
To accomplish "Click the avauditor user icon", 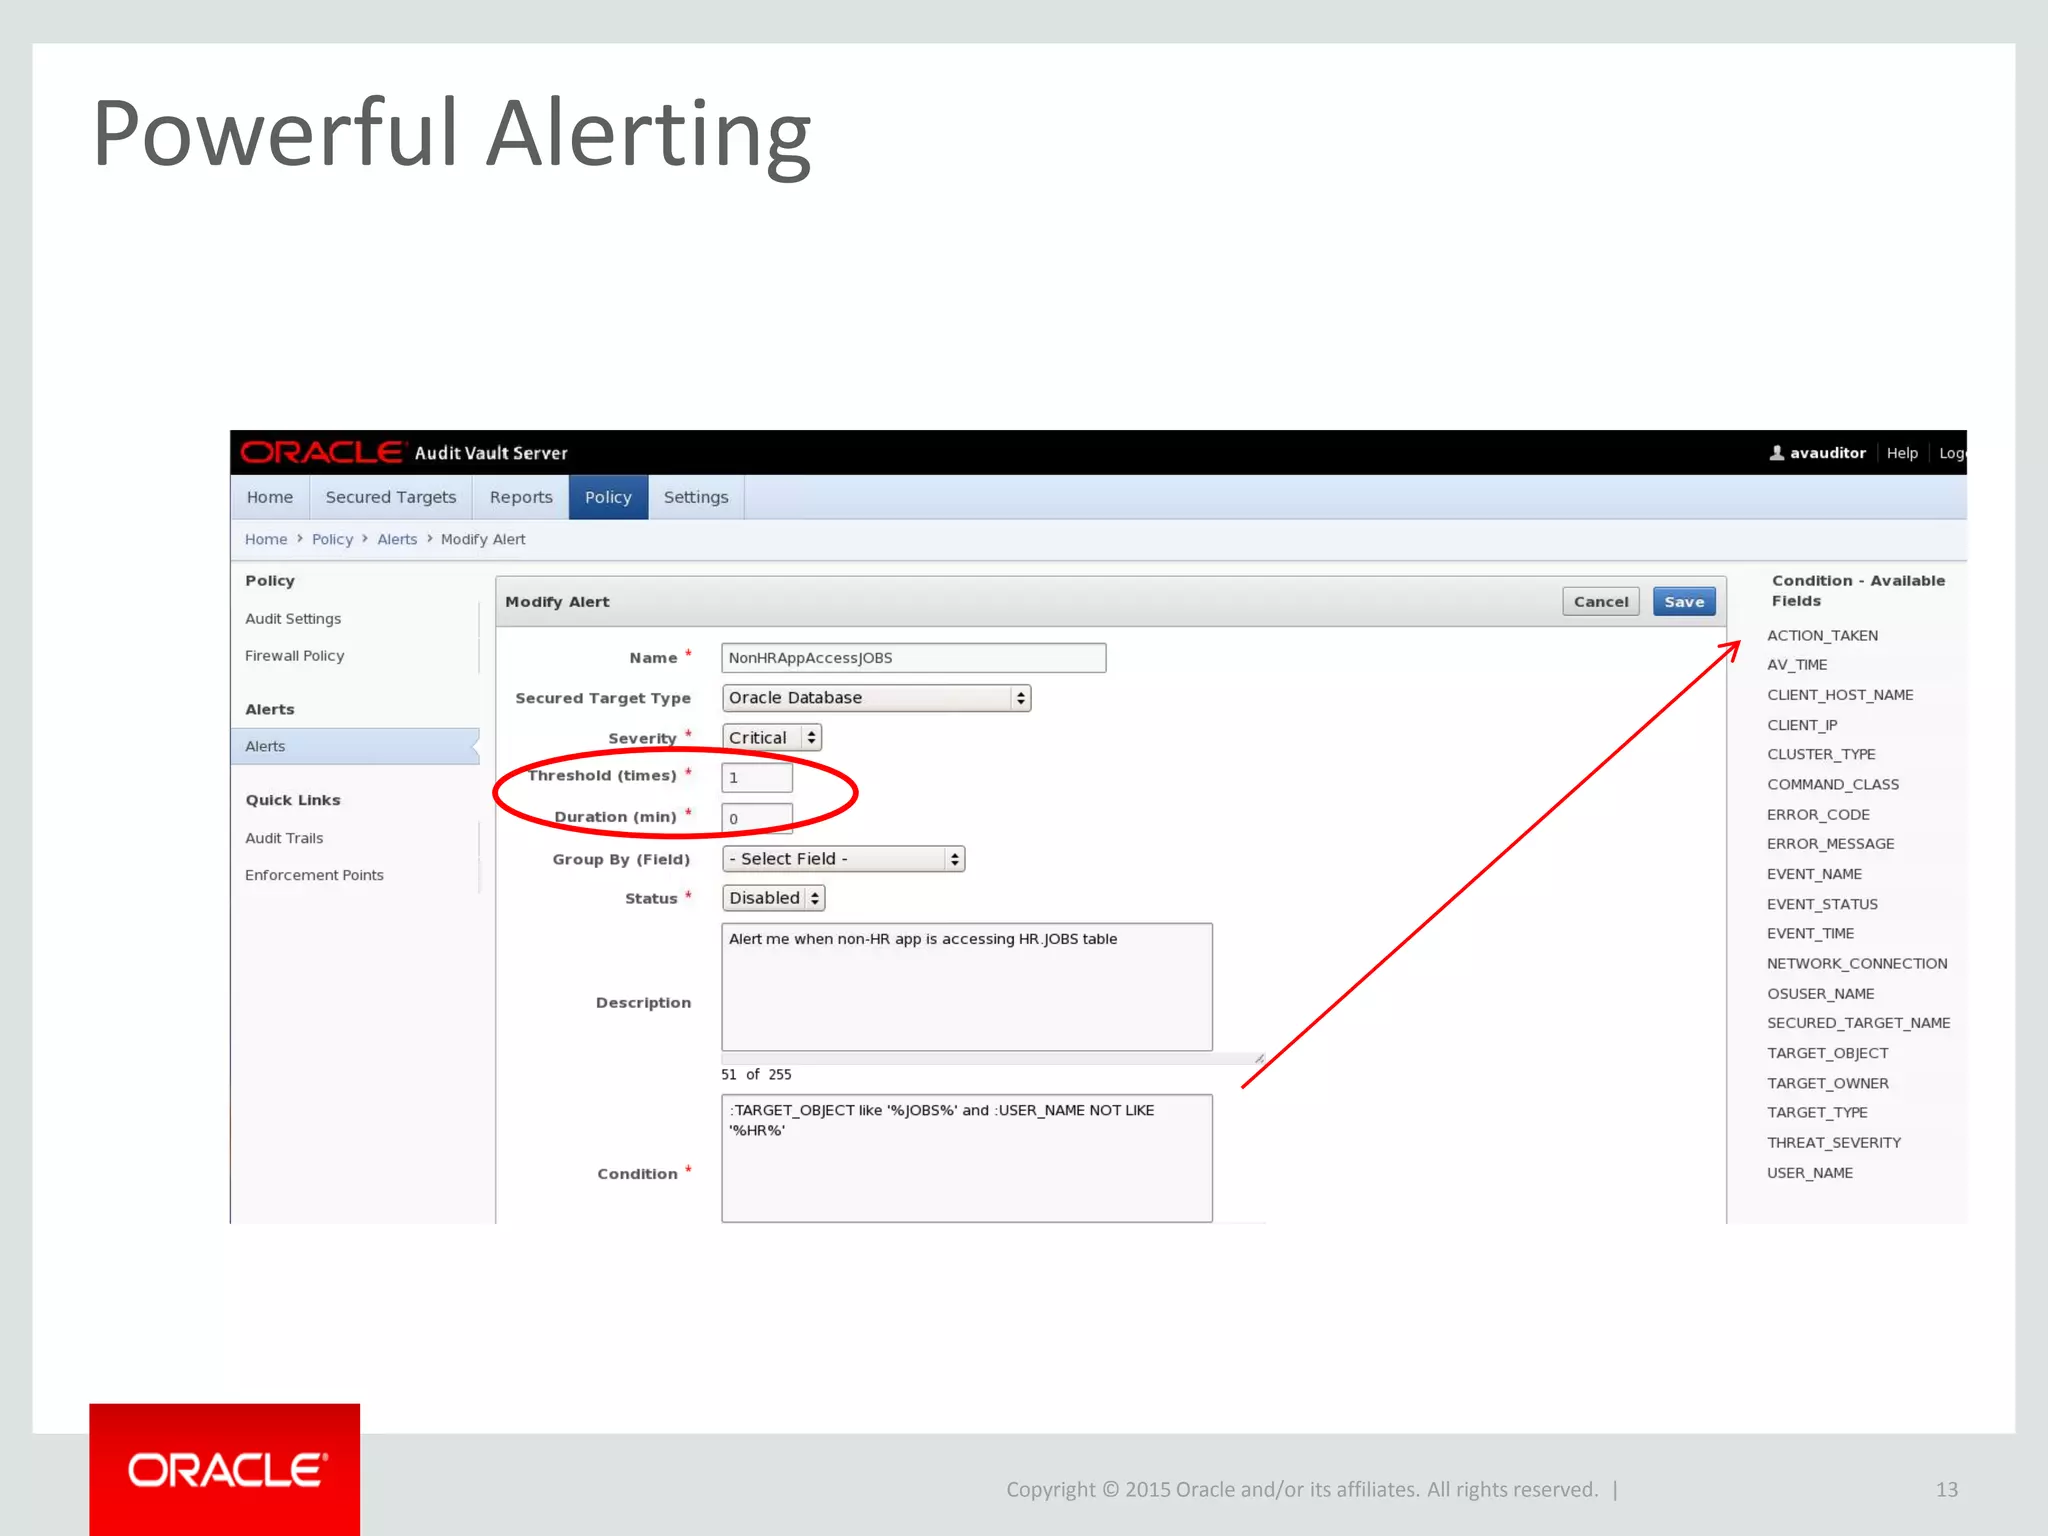I will click(x=1777, y=453).
